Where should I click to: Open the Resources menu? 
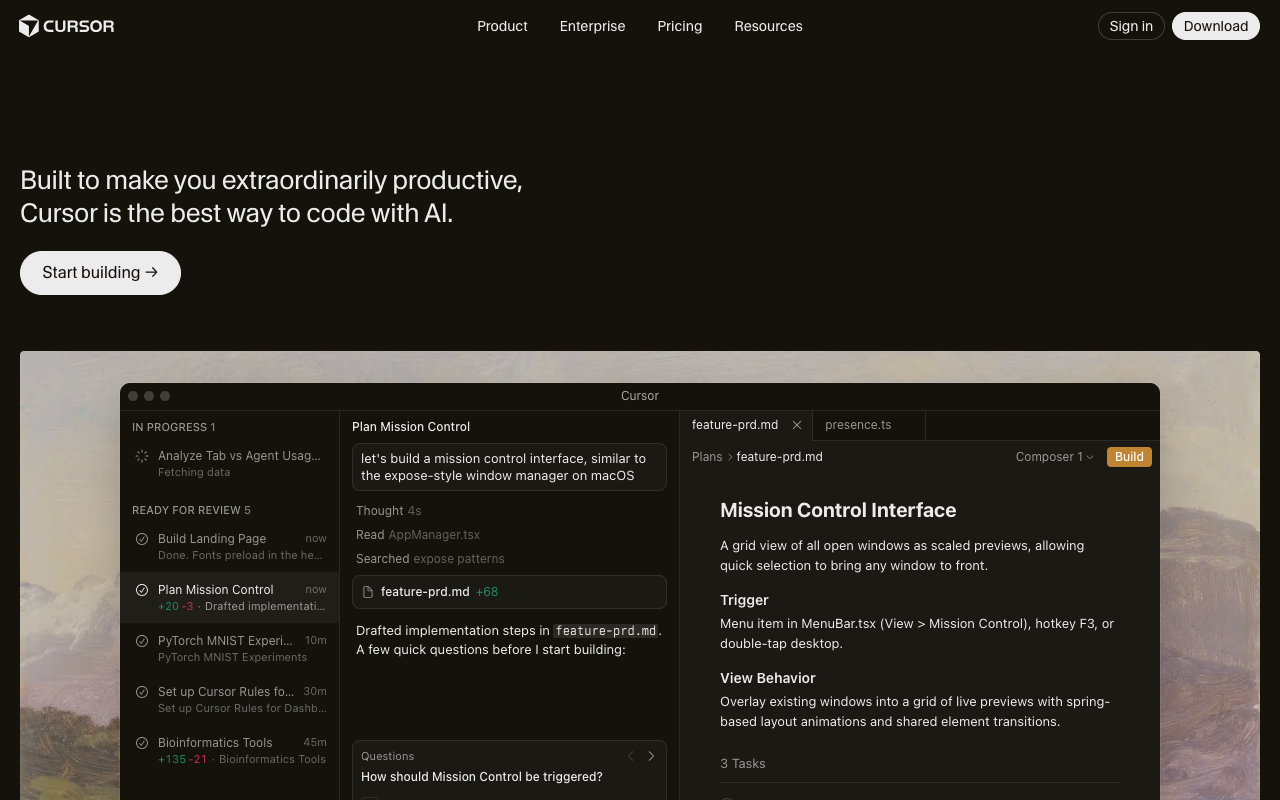click(768, 26)
